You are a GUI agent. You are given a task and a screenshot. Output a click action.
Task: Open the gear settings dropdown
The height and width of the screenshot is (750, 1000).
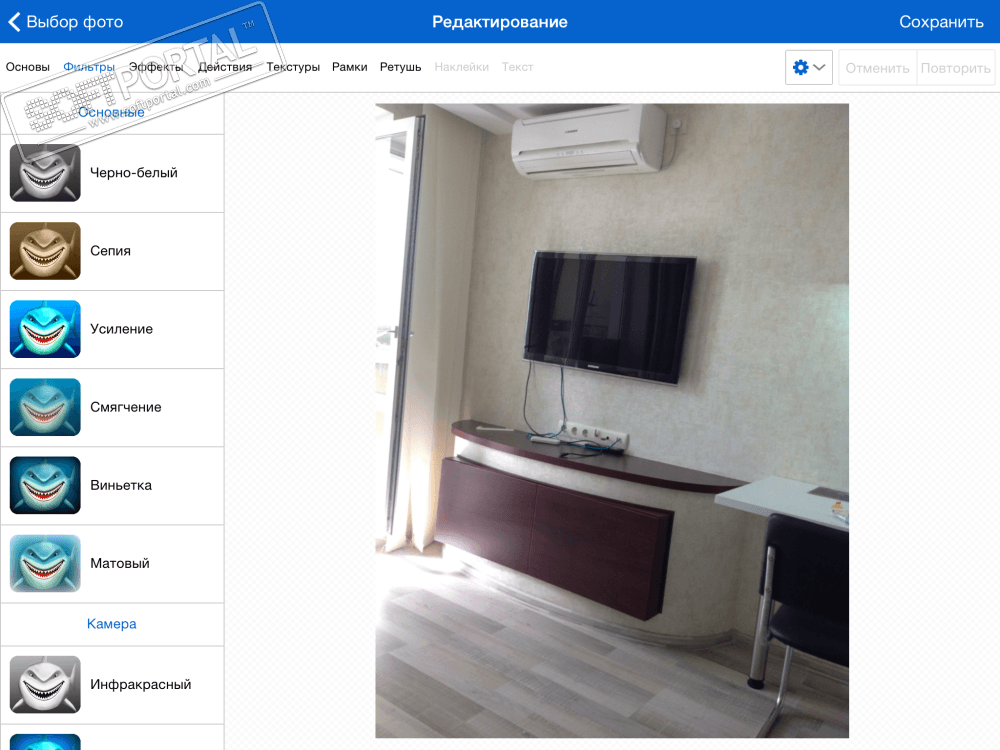(809, 67)
